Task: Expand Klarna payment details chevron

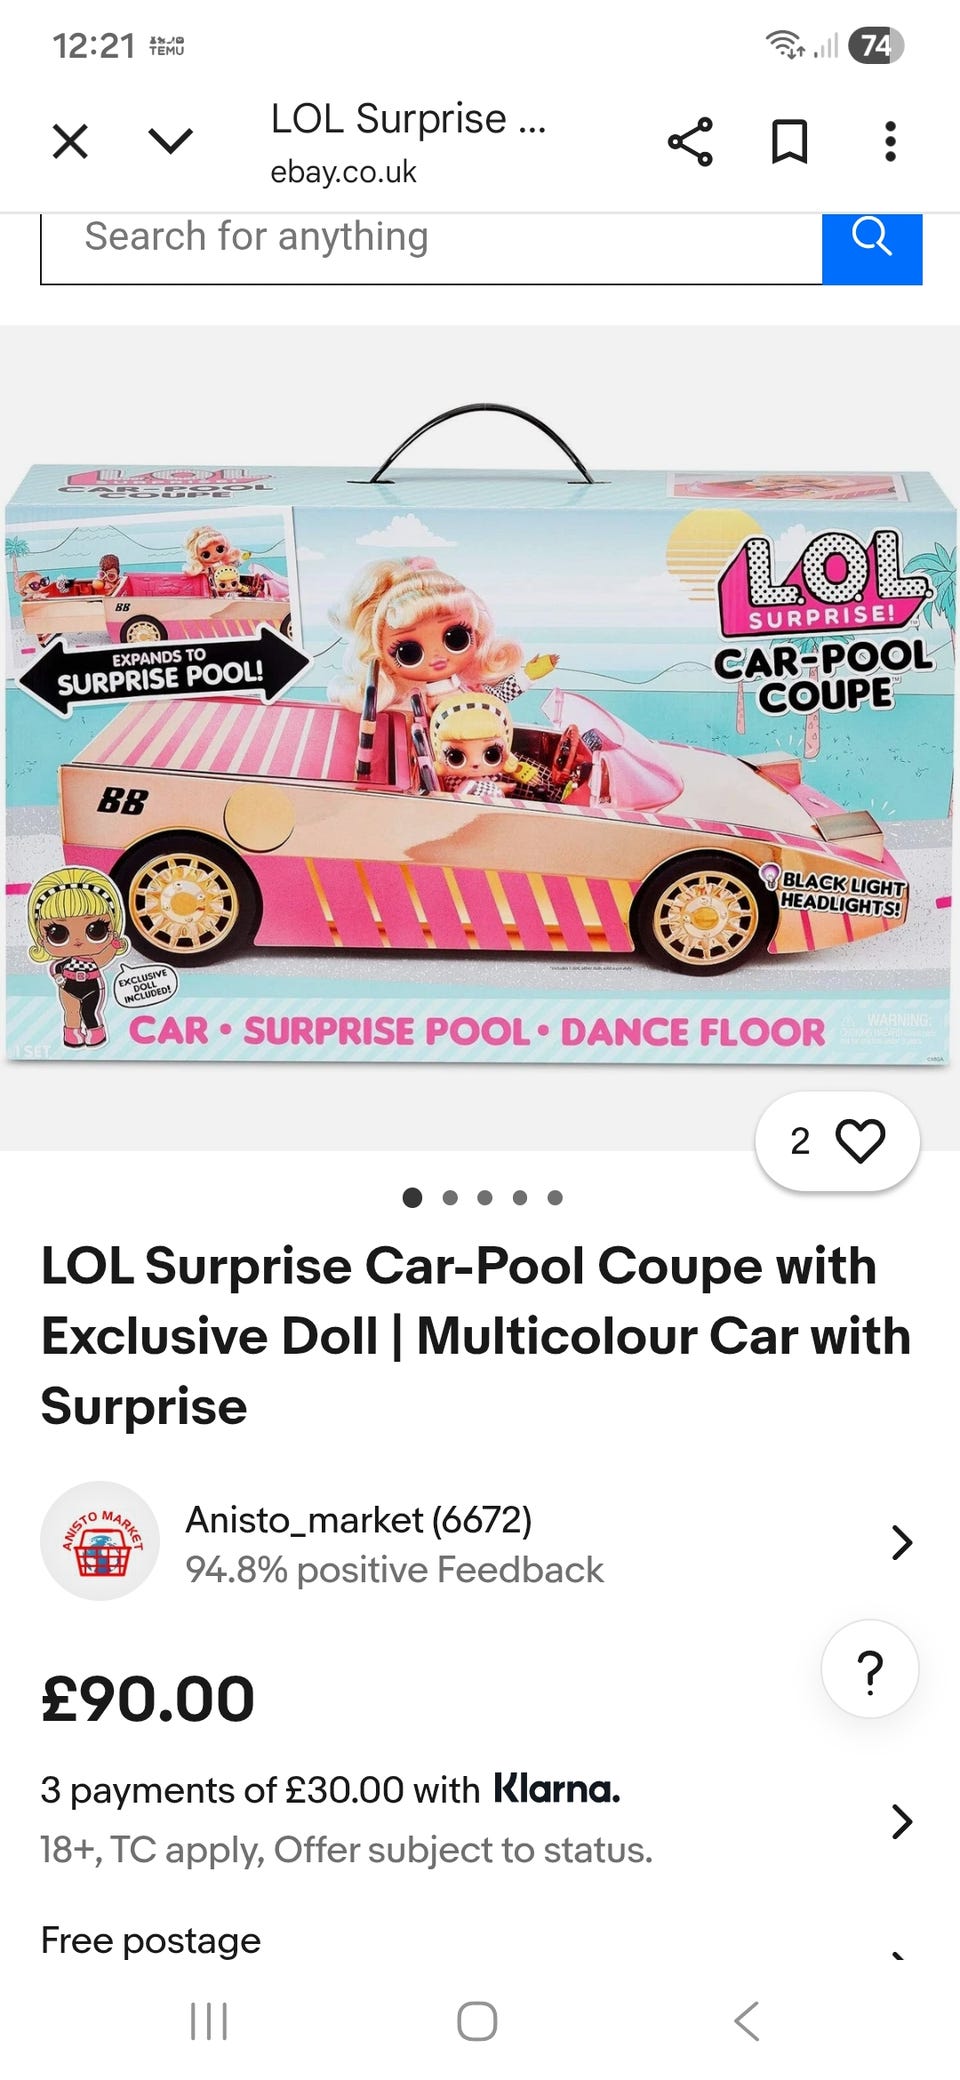Action: [x=901, y=1821]
